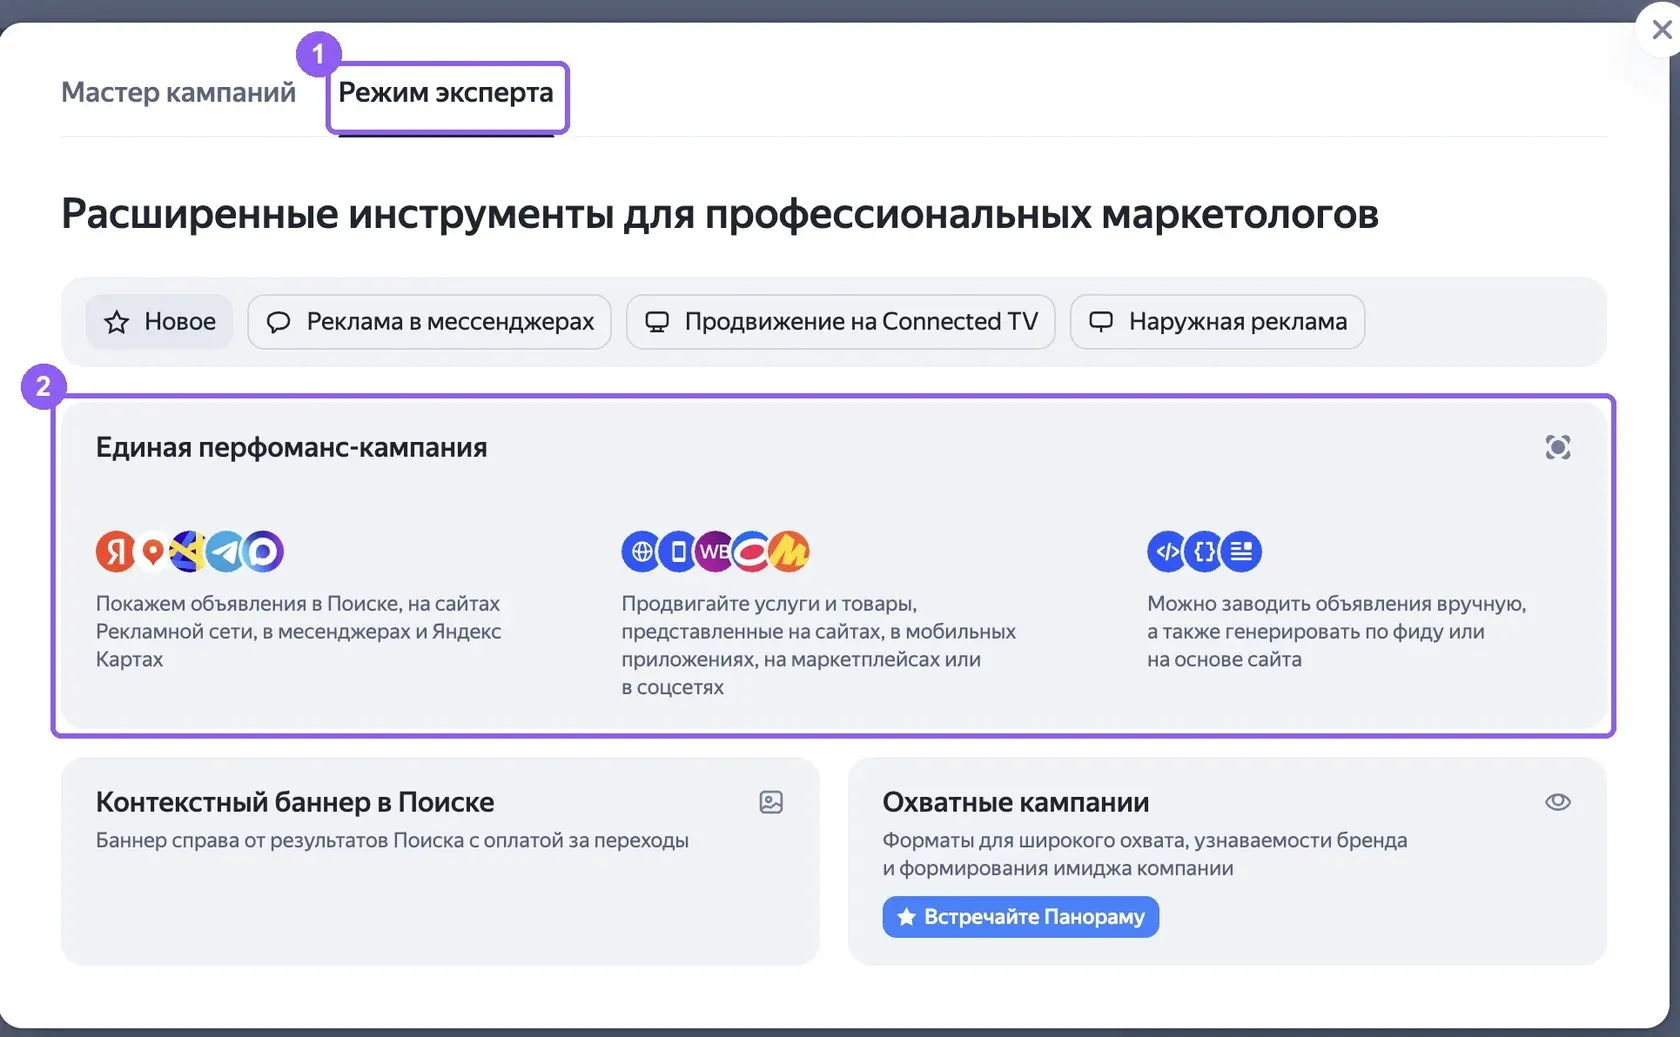Click the Wildberries WB icon
This screenshot has width=1680, height=1037.
[x=714, y=551]
